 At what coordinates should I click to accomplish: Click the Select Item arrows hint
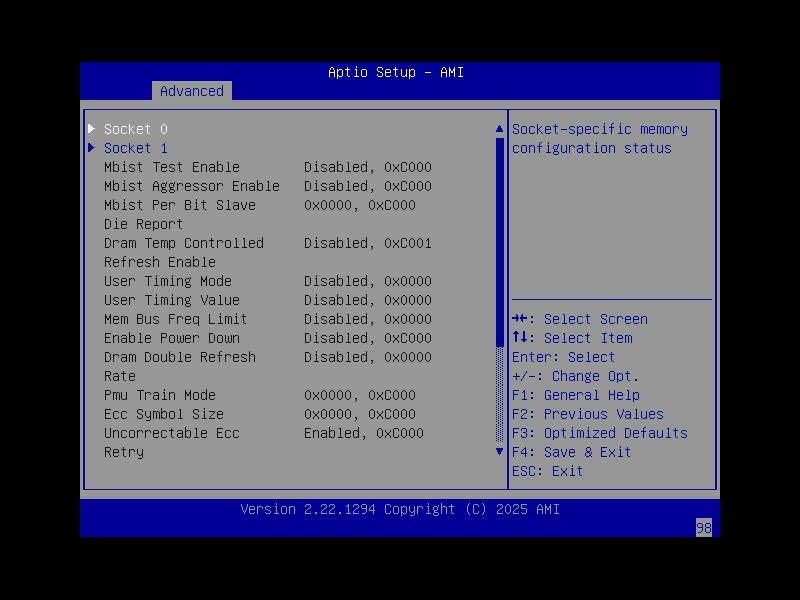572,338
